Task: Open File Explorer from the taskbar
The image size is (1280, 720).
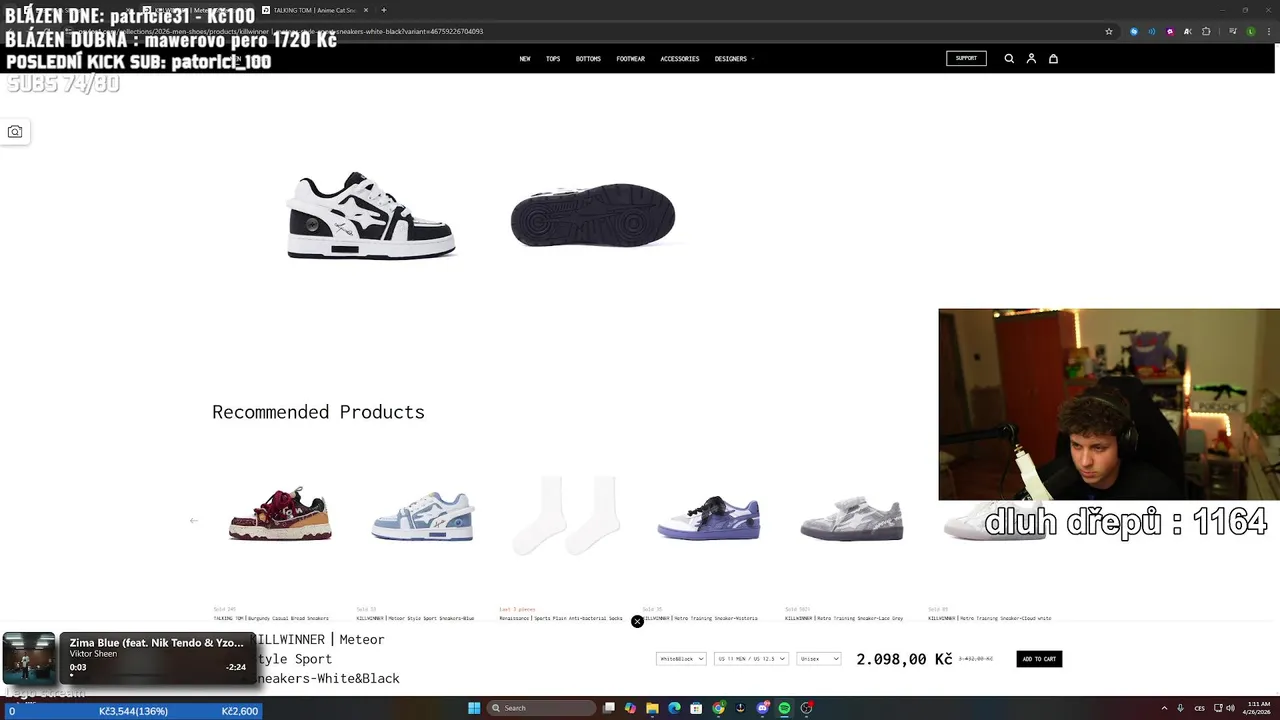Action: coord(652,708)
